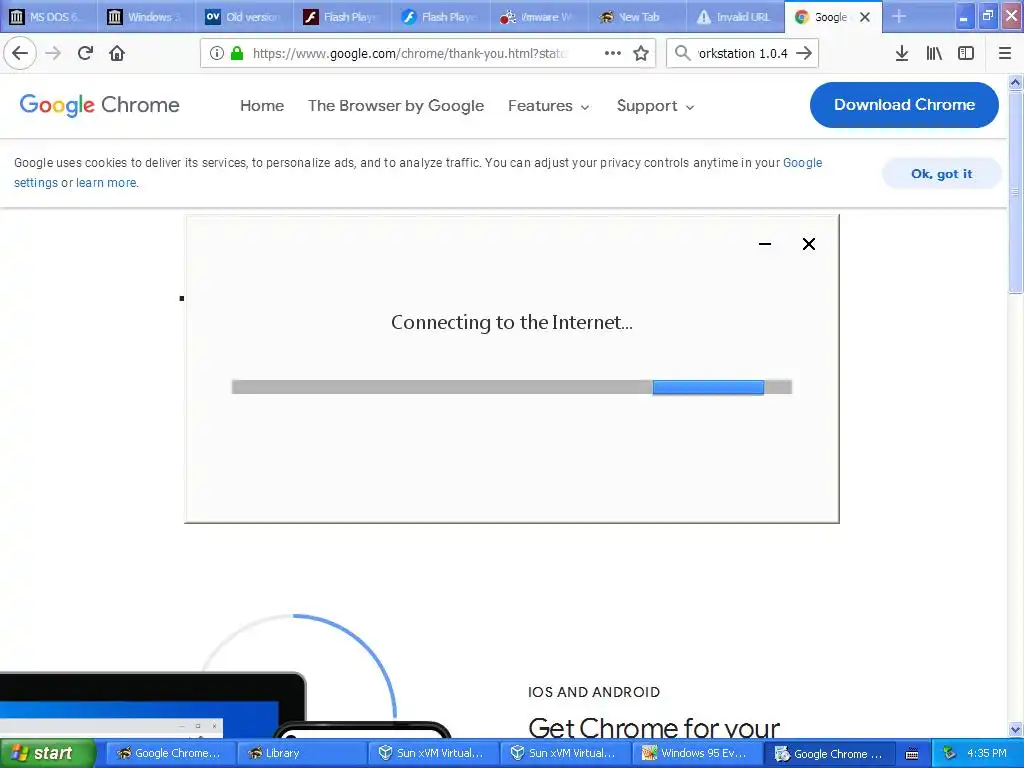Switch to the second Flash Player tab with blue icon
This screenshot has width=1024, height=768.
click(x=441, y=17)
